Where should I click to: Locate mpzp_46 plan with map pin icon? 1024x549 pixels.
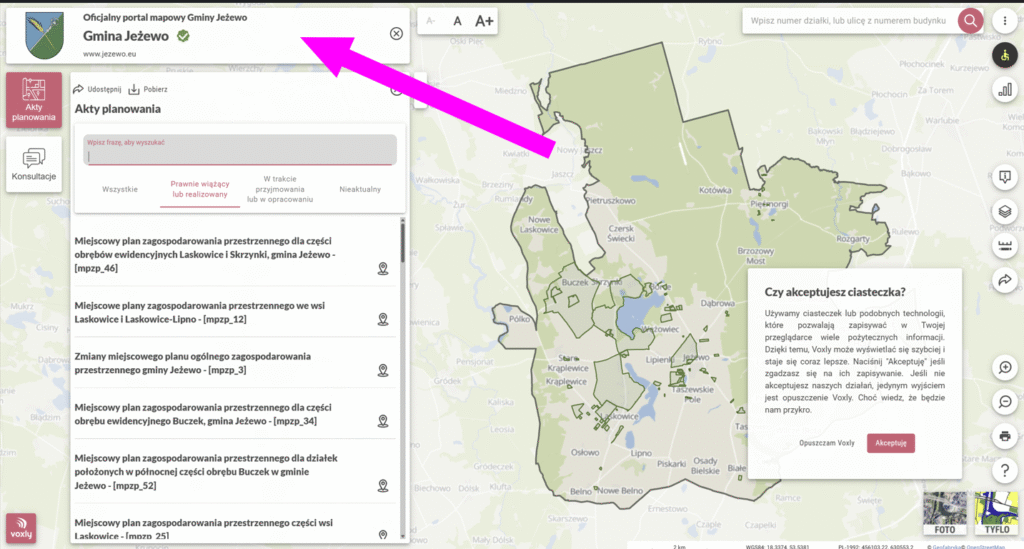click(x=382, y=268)
